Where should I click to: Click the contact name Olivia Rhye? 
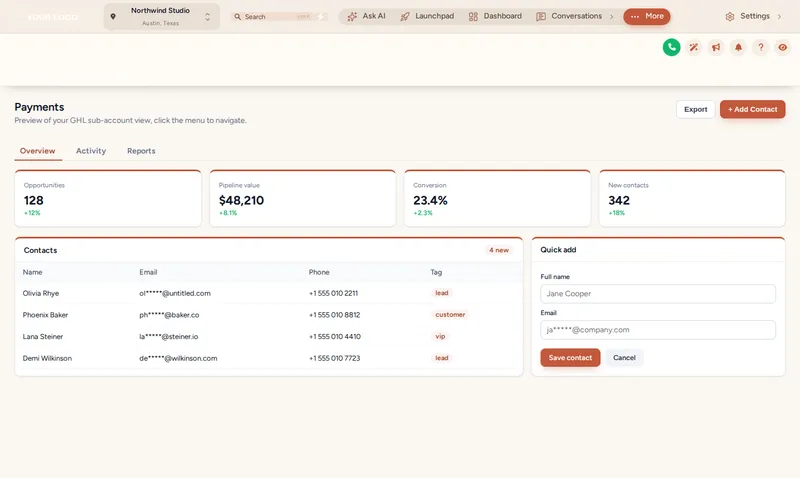(41, 293)
